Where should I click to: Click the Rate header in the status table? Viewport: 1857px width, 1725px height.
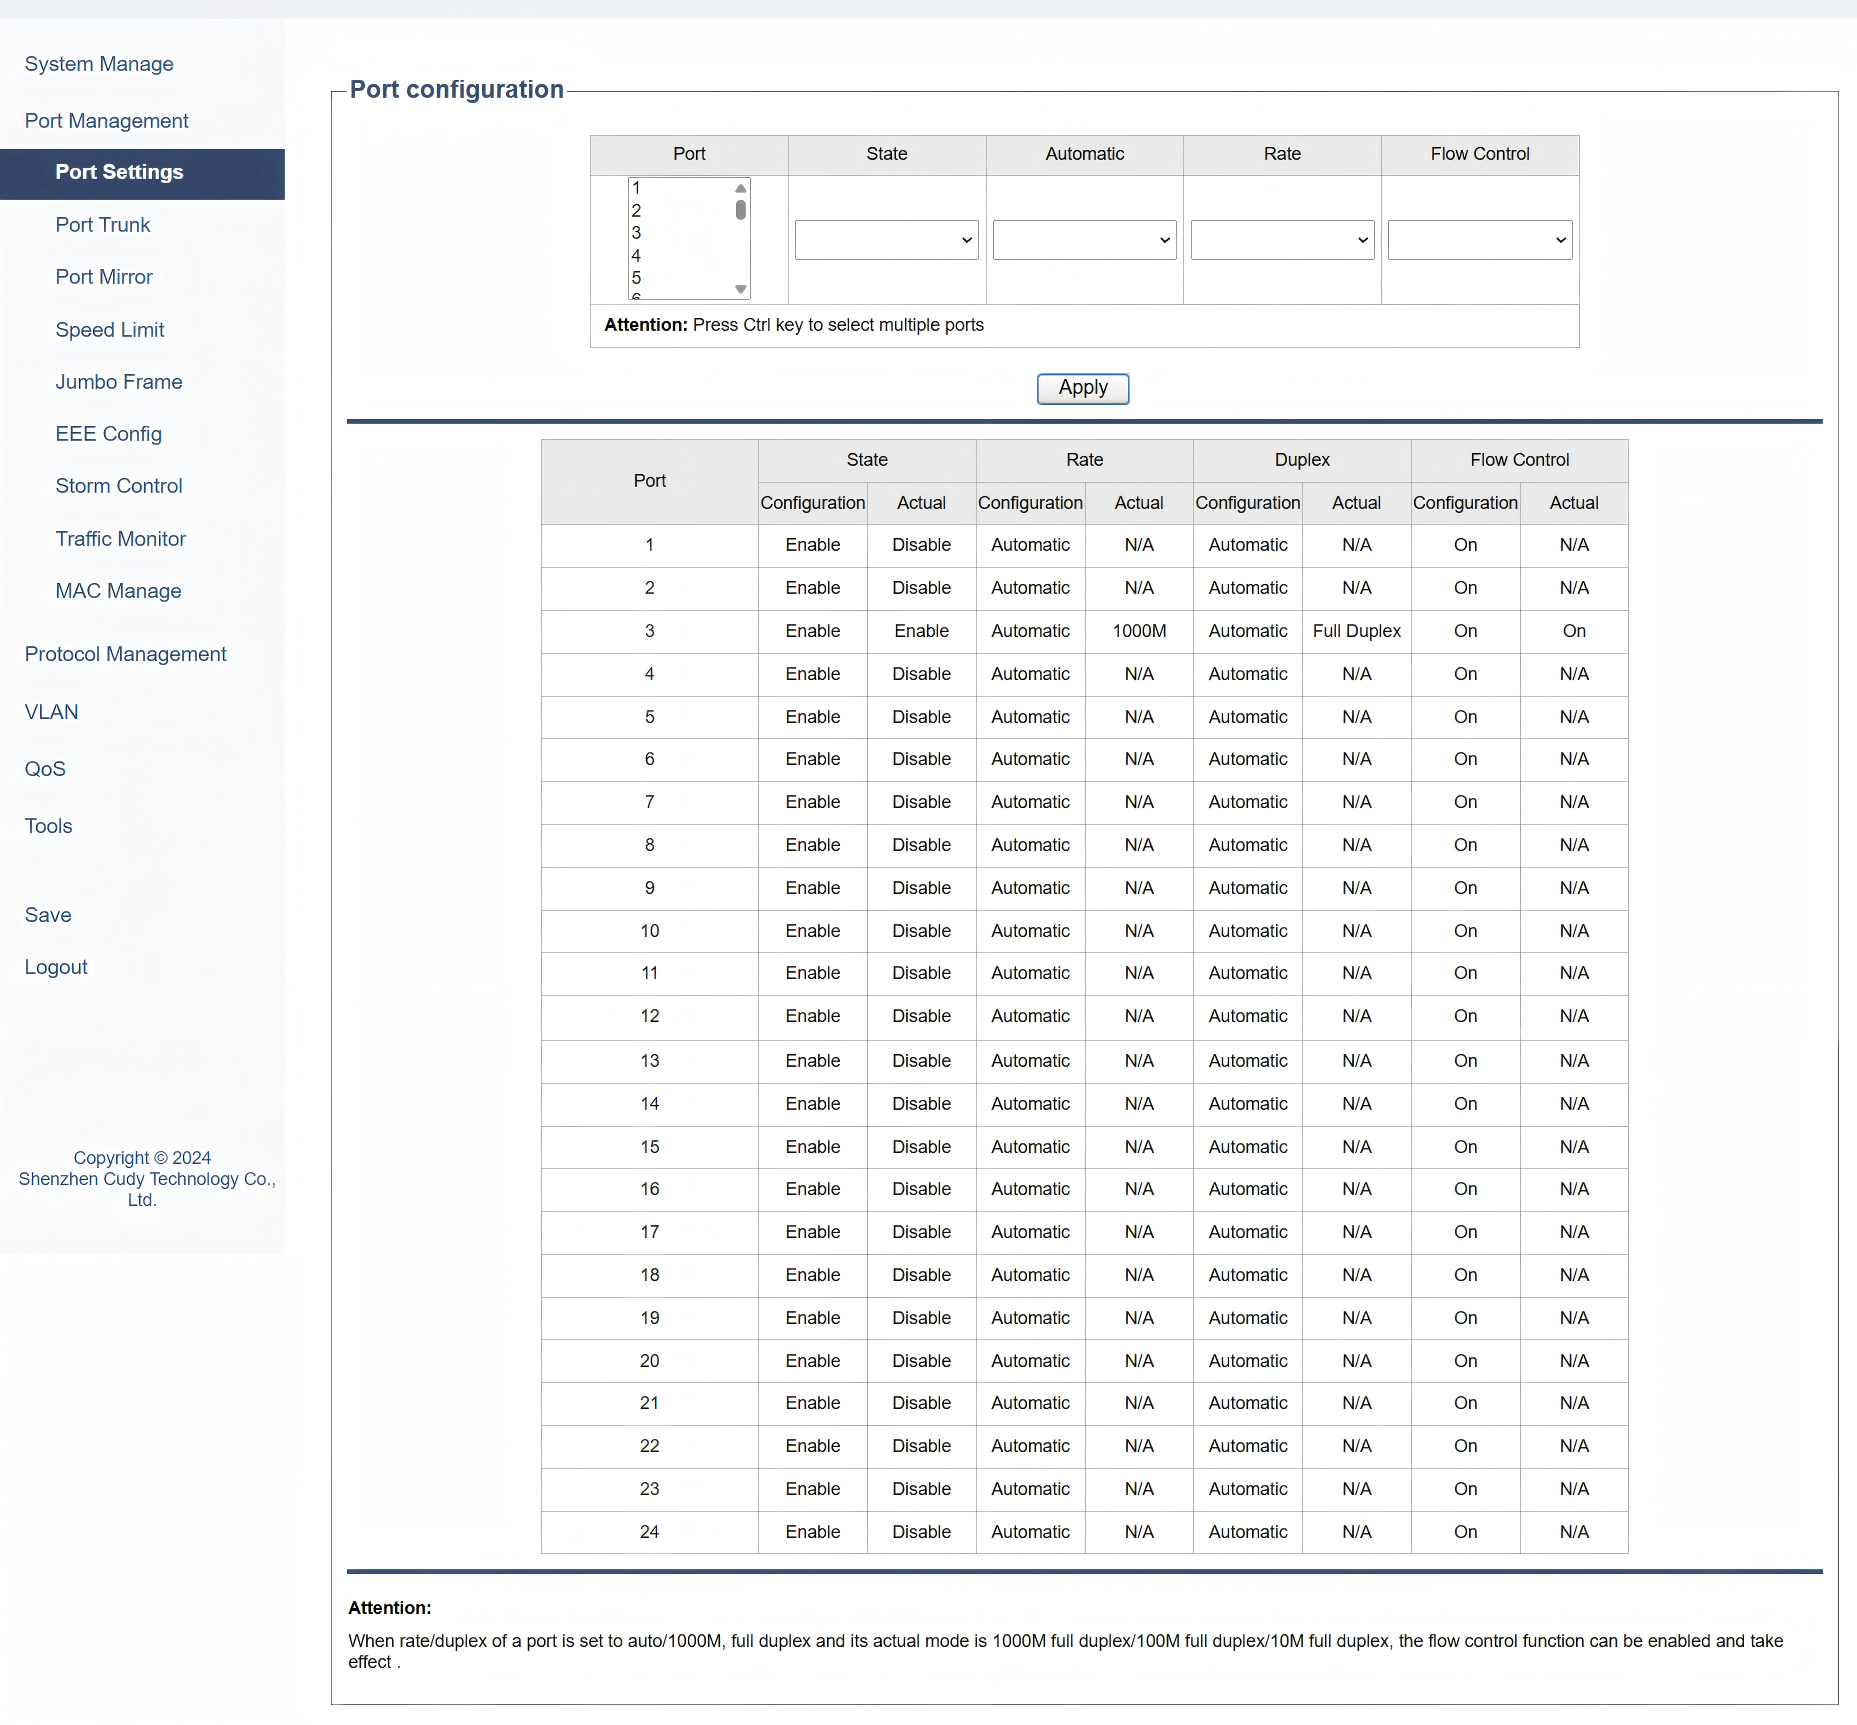1084,460
